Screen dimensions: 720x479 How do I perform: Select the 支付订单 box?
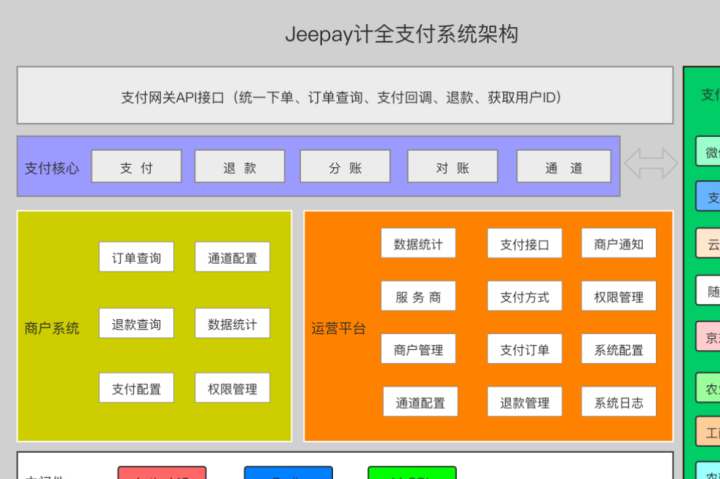pyautogui.click(x=525, y=349)
